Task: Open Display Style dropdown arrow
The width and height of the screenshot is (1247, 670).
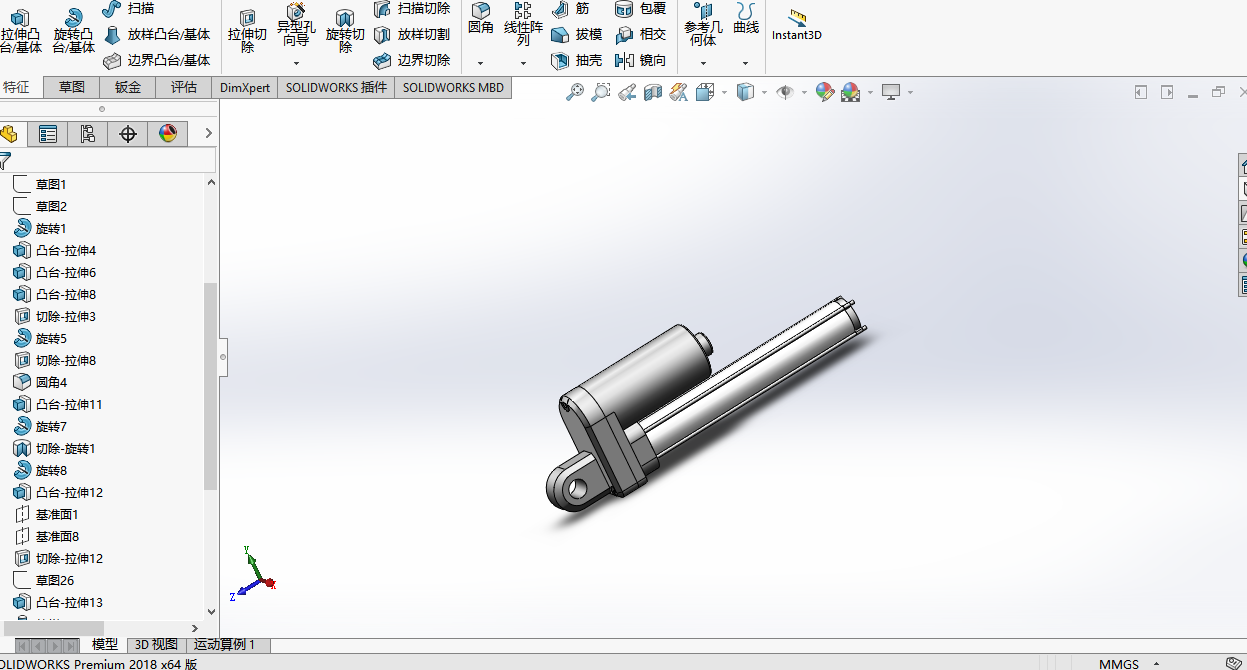Action: point(764,92)
